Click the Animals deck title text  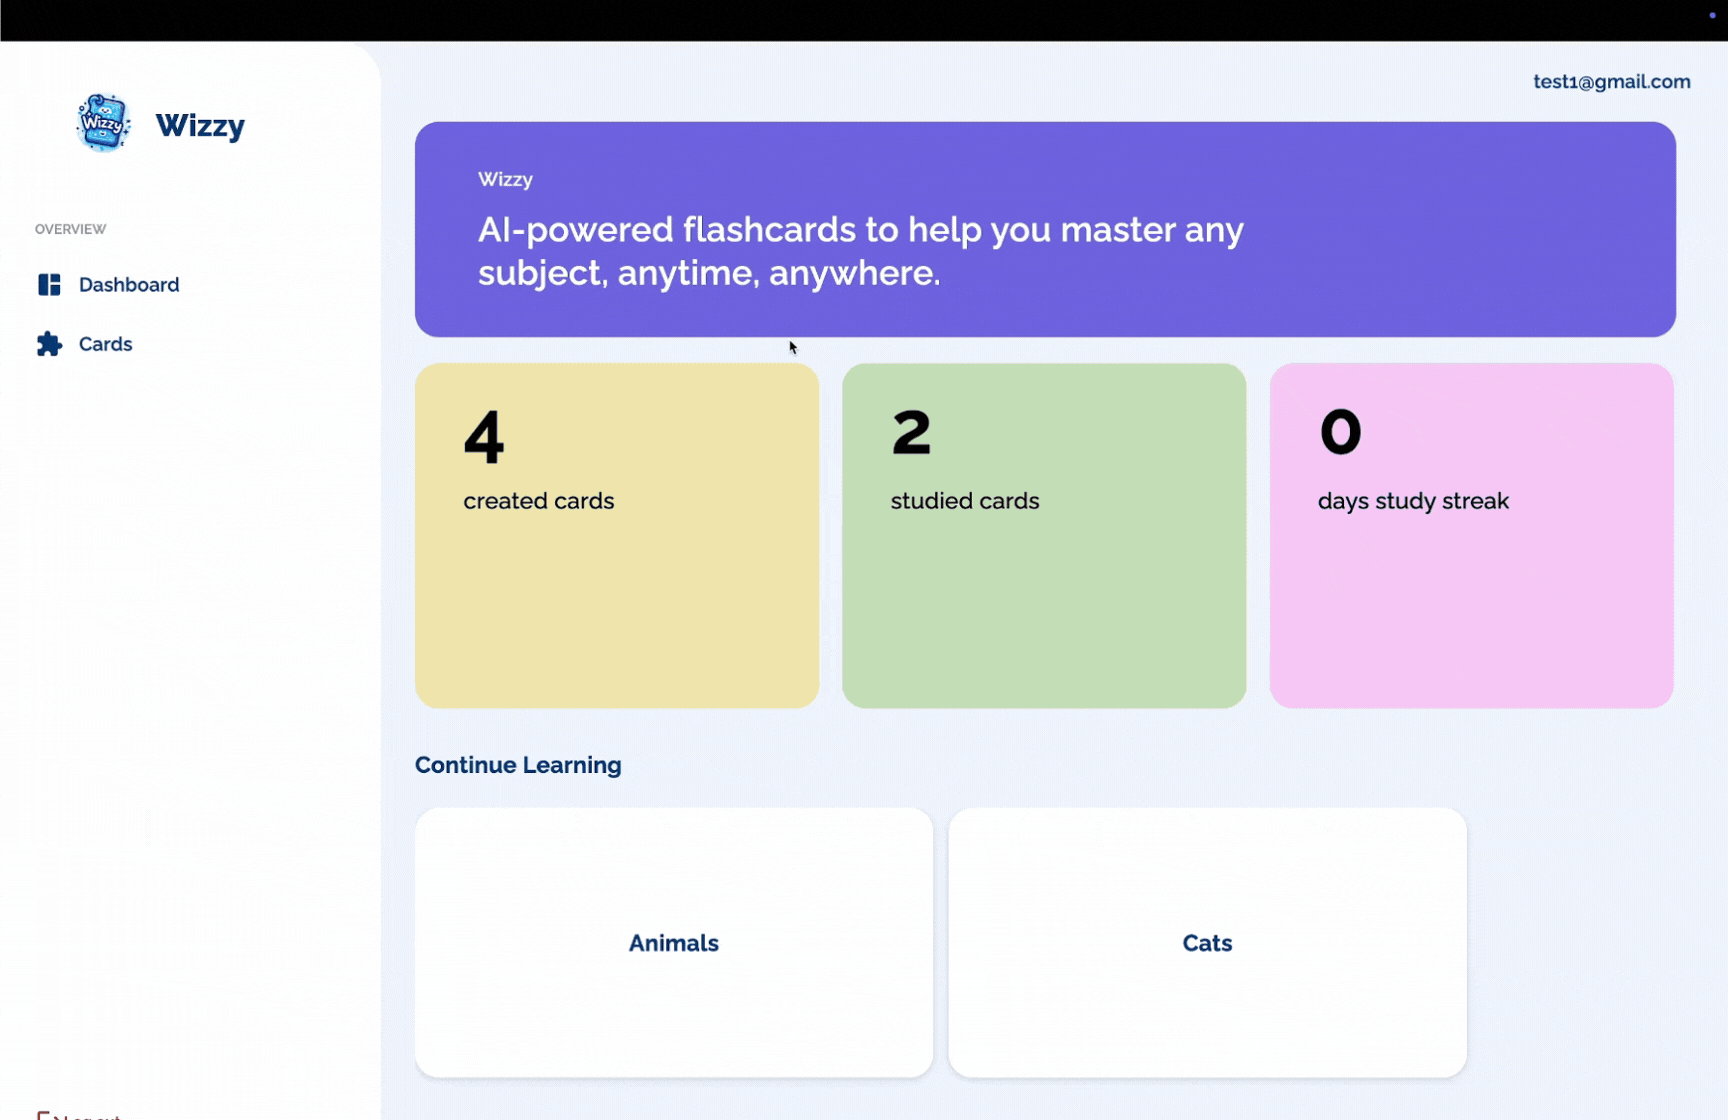click(x=673, y=942)
